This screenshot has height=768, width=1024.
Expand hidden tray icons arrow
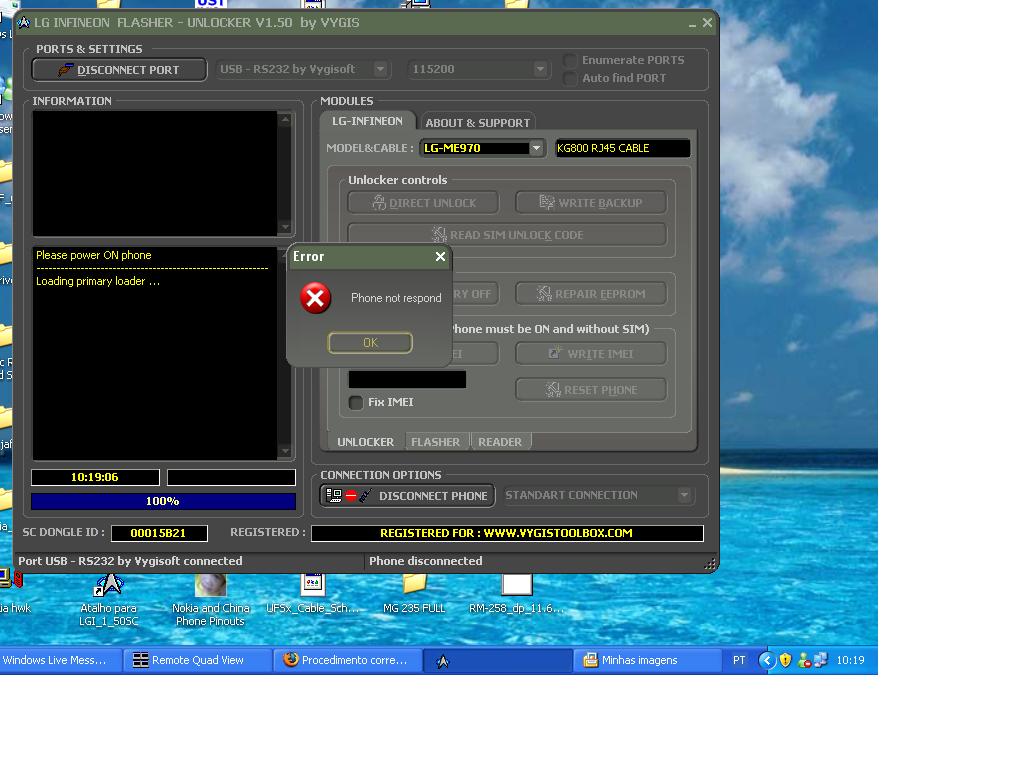pyautogui.click(x=767, y=660)
